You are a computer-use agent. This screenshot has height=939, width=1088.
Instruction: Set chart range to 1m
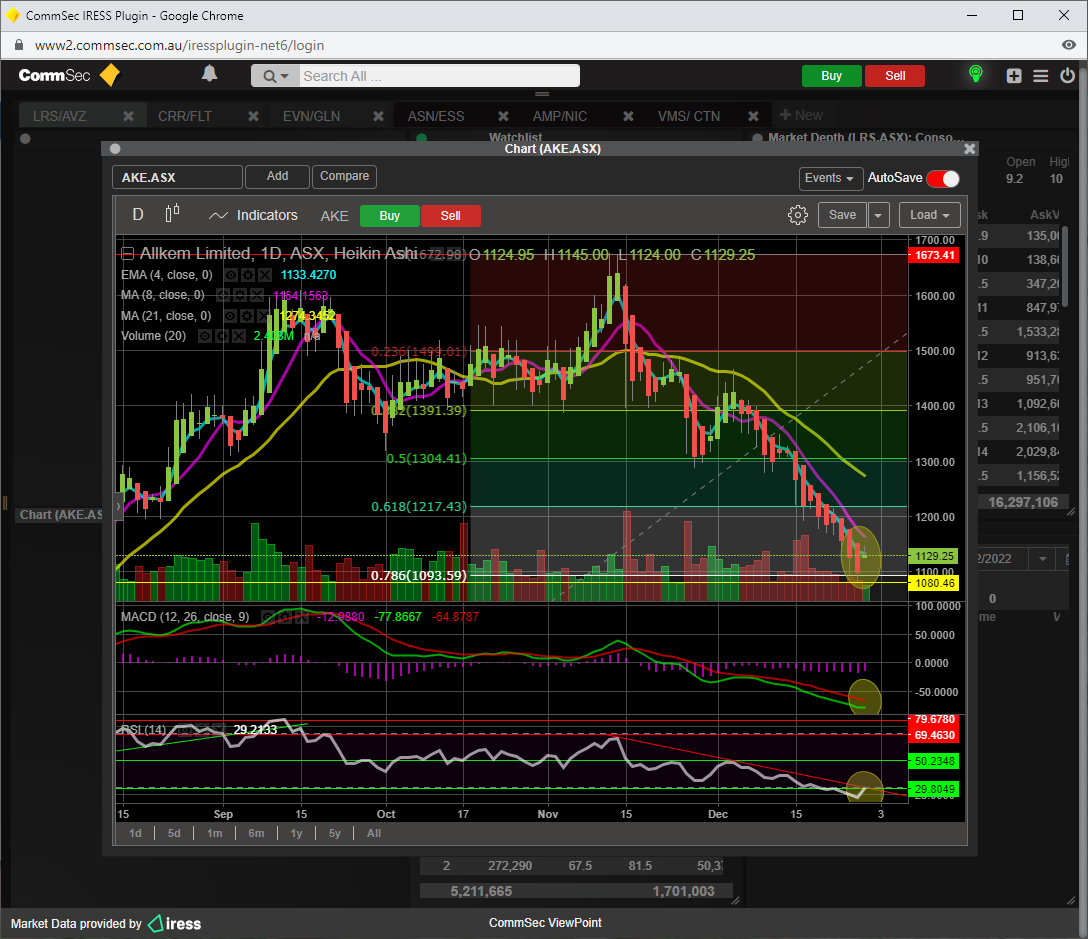(214, 833)
